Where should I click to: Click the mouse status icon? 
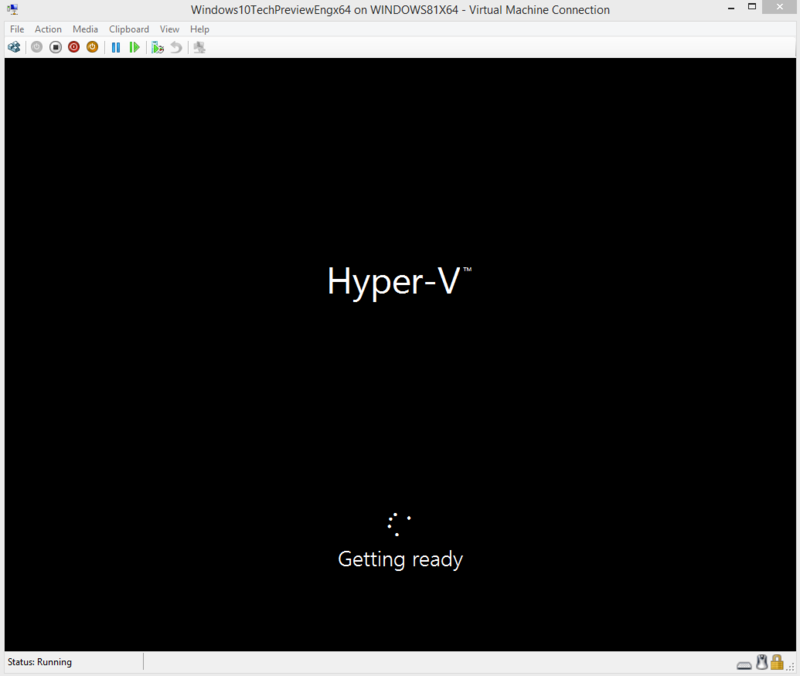click(x=762, y=662)
